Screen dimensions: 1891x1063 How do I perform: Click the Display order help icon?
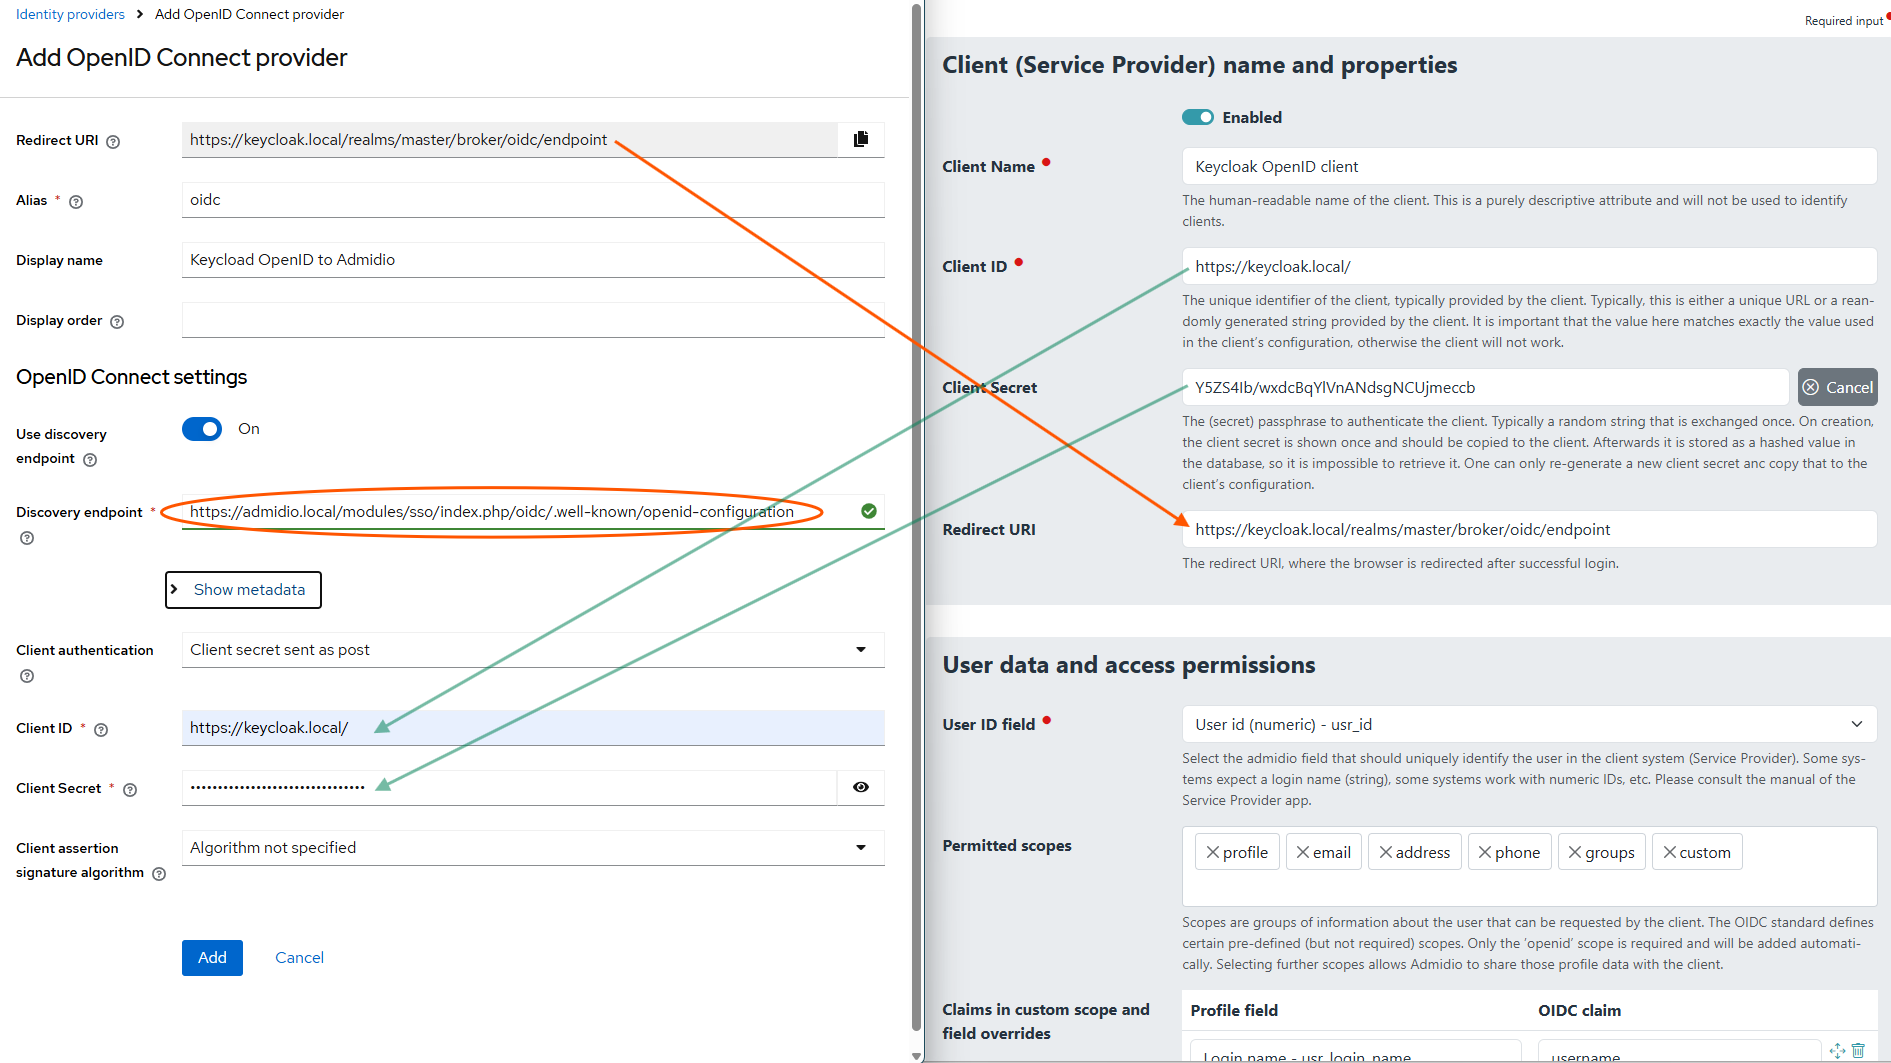pos(117,322)
